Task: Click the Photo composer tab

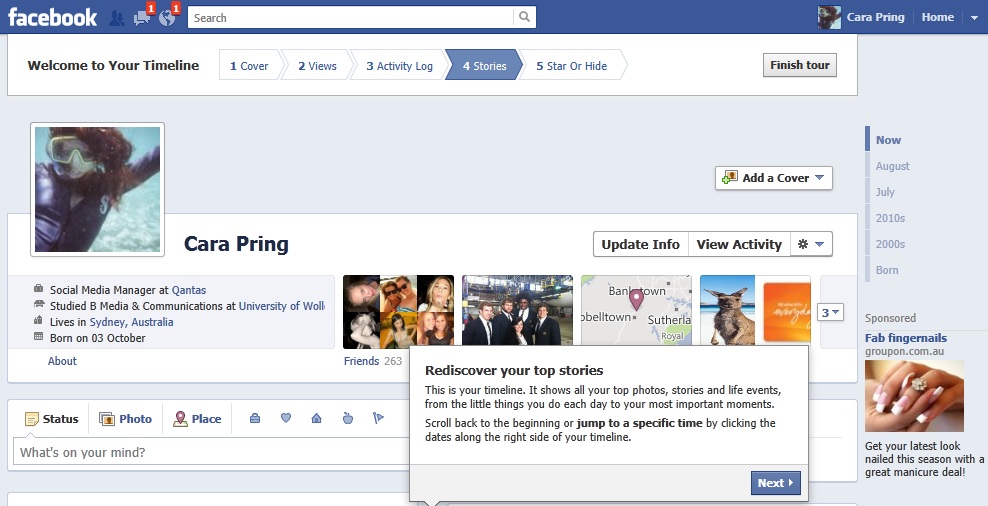Action: click(x=126, y=419)
